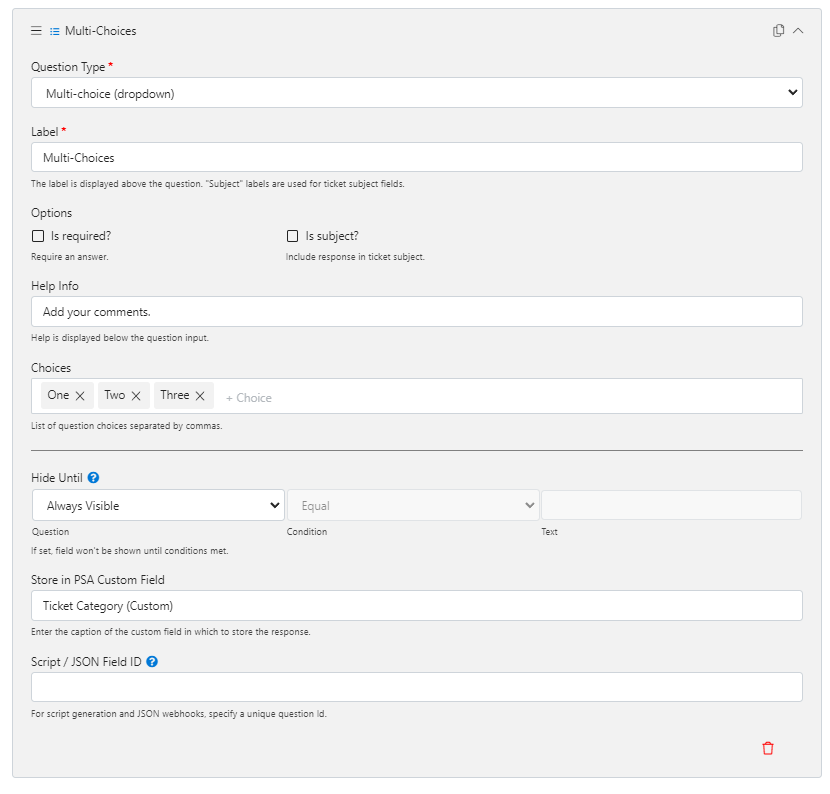The width and height of the screenshot is (830, 794).
Task: Enable the Is required checkbox
Action: 38,236
